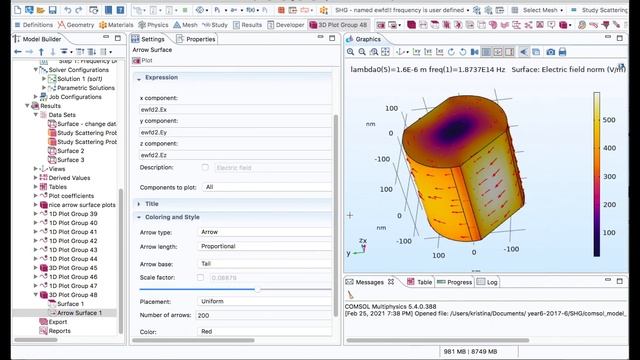Add a Volume plot from the ribbon
Screen dimensions: 640x360
[411, 25]
